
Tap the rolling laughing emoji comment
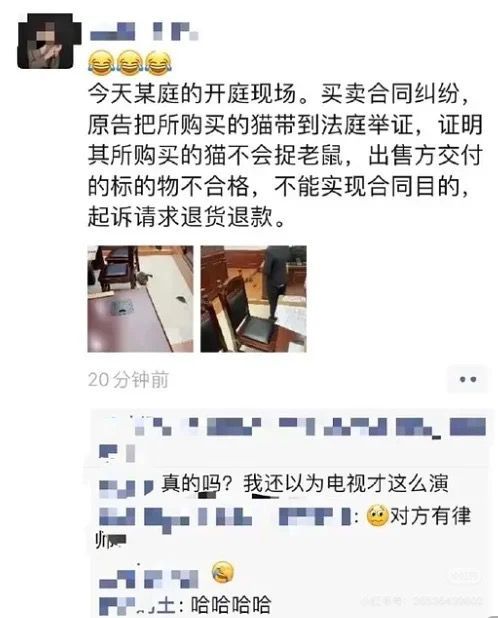(x=223, y=573)
